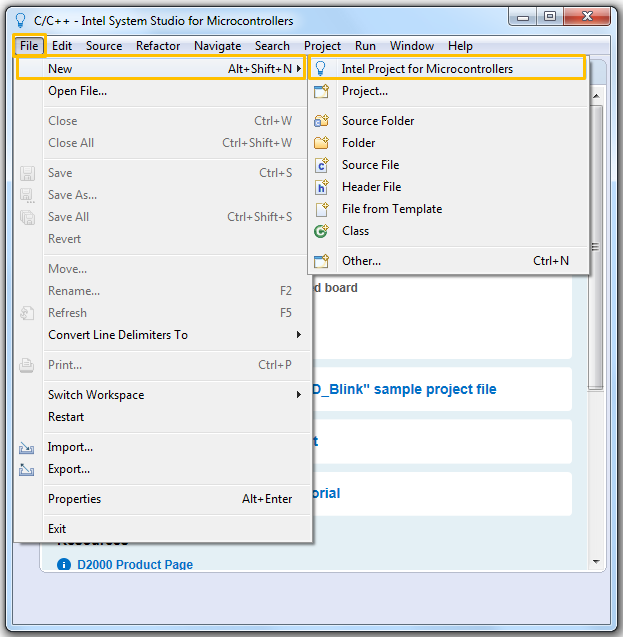
Task: Click the Import icon in File menu
Action: click(x=26, y=448)
